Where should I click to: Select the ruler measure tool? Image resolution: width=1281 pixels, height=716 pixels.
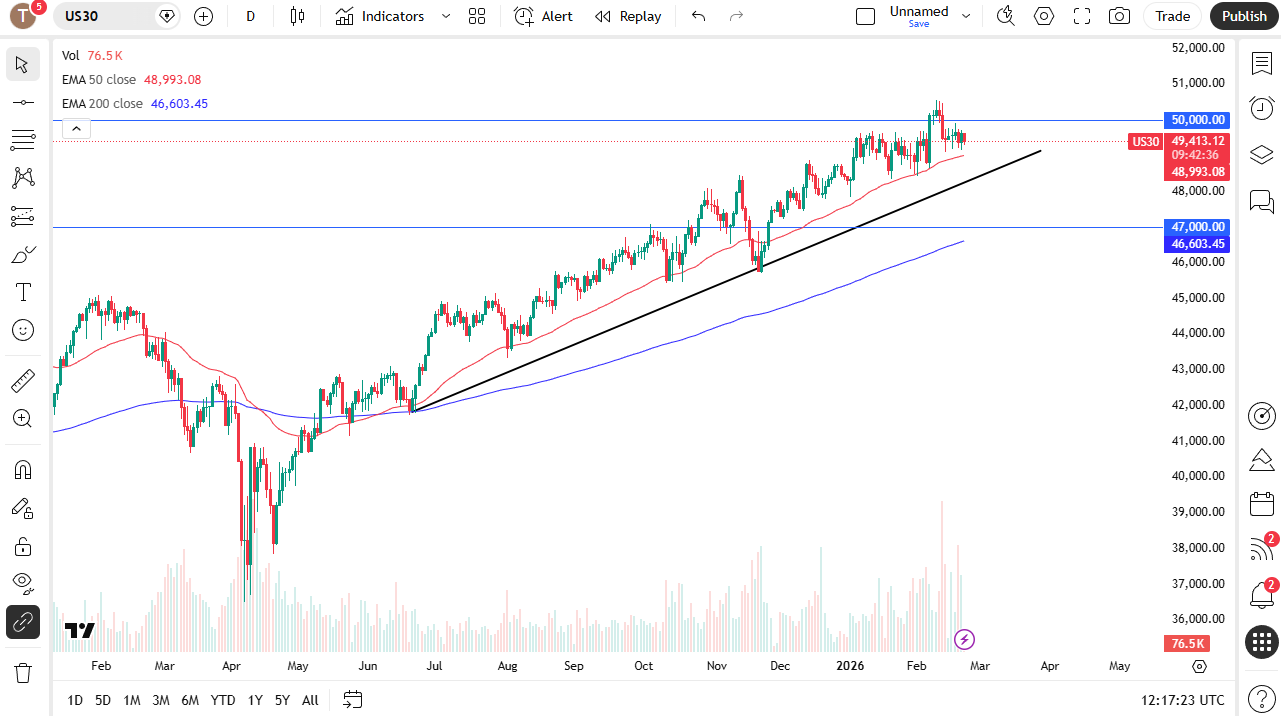pyautogui.click(x=22, y=380)
